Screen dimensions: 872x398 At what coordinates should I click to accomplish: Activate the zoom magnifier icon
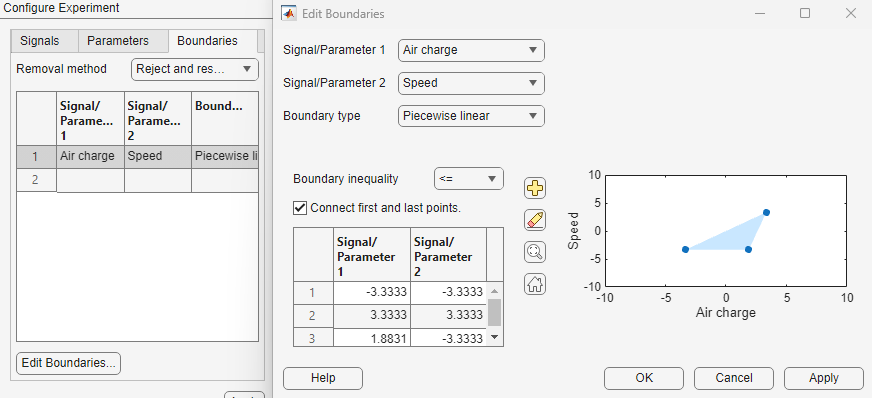pyautogui.click(x=535, y=252)
